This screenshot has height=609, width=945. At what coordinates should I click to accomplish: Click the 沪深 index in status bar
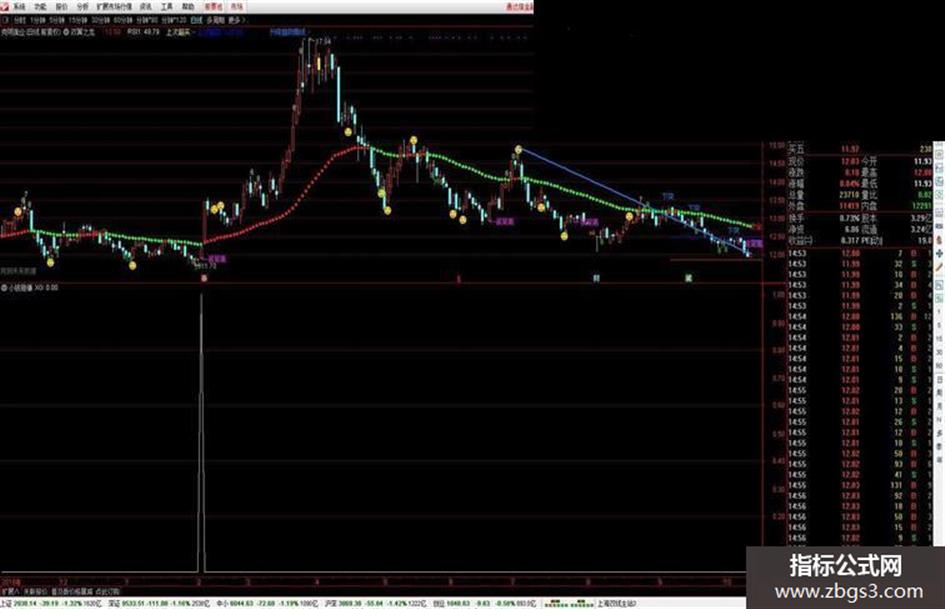(374, 603)
